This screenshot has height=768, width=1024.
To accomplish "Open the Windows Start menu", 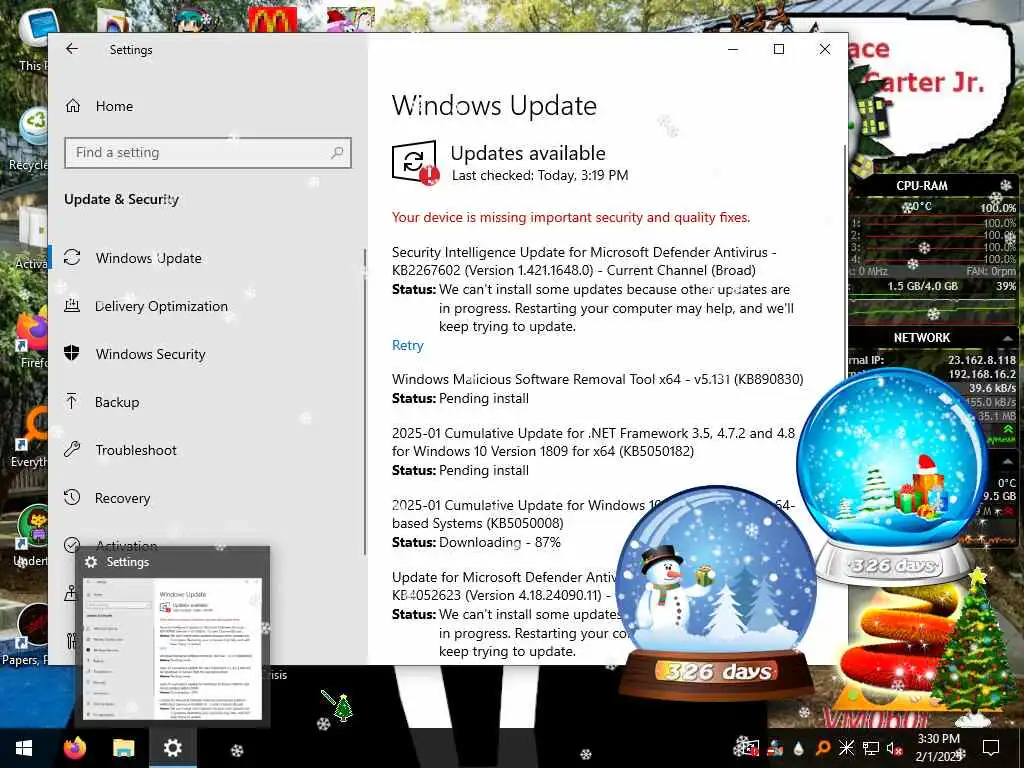I will 24,748.
